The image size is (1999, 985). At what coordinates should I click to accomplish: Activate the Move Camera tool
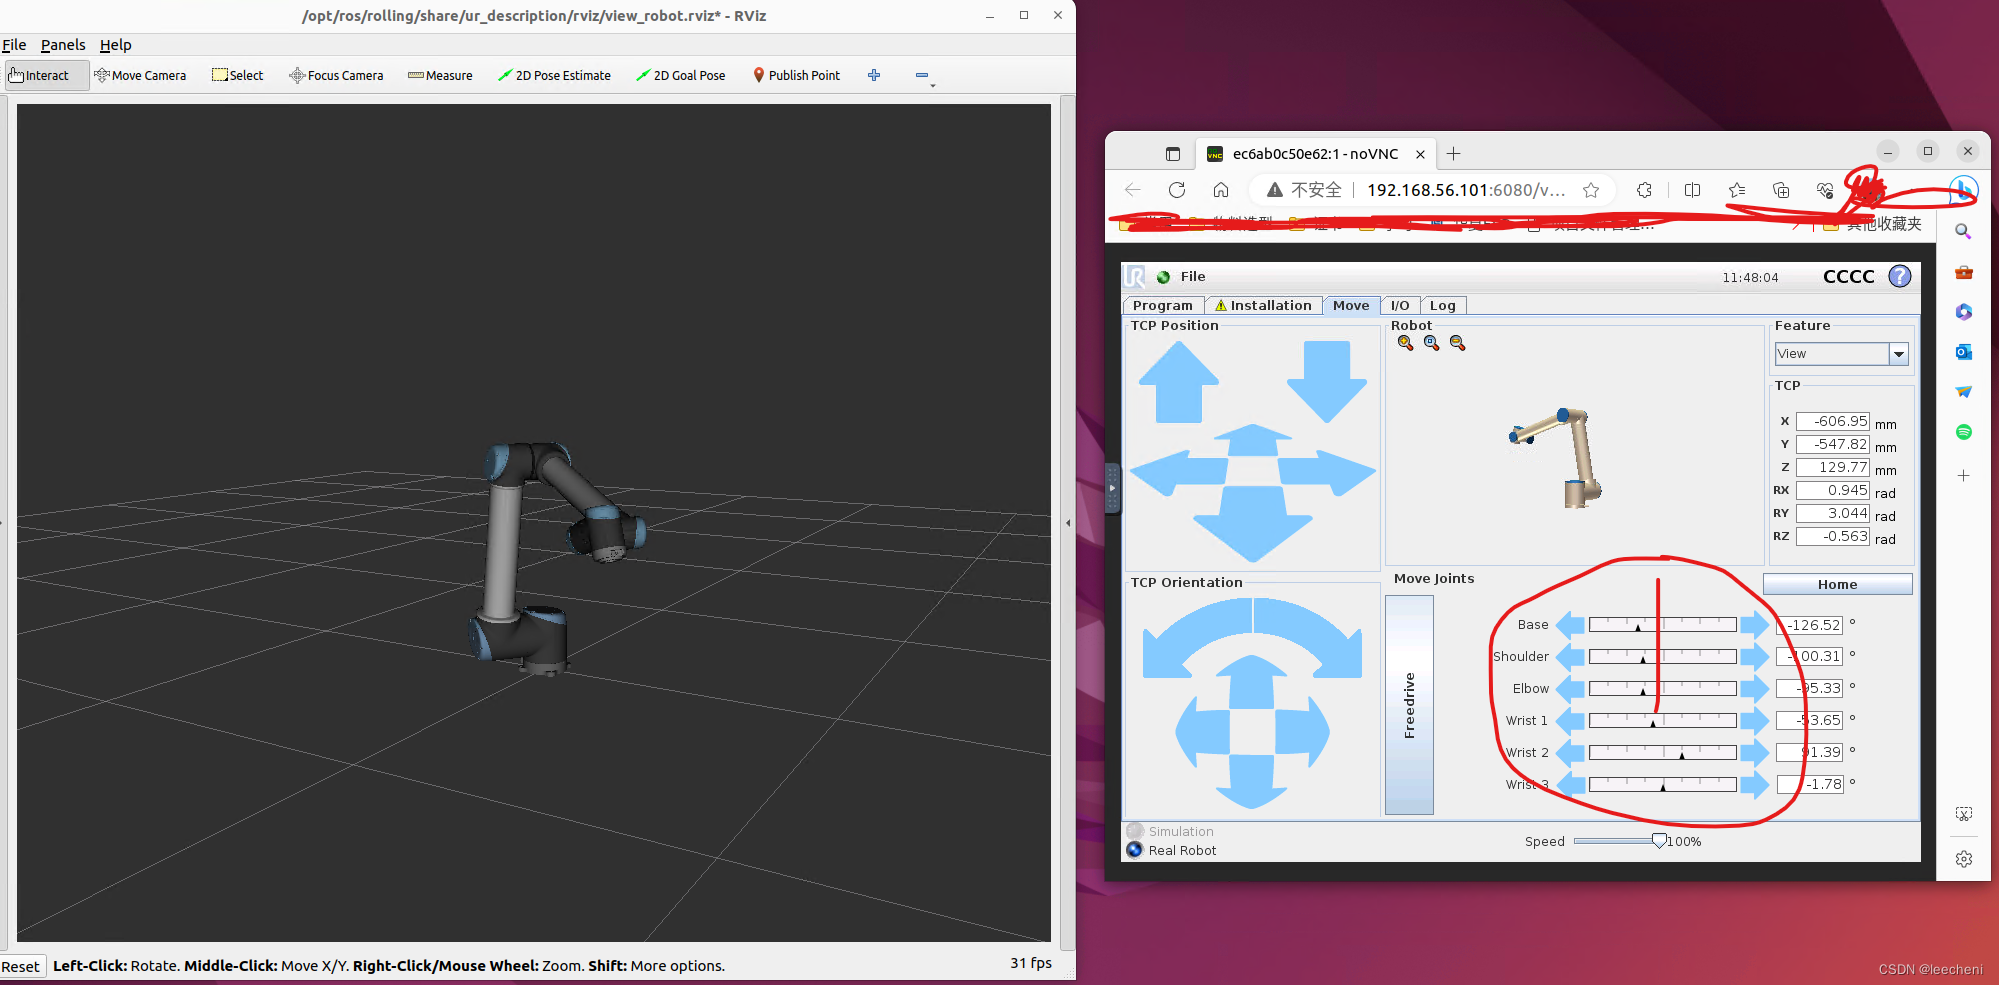[x=140, y=75]
